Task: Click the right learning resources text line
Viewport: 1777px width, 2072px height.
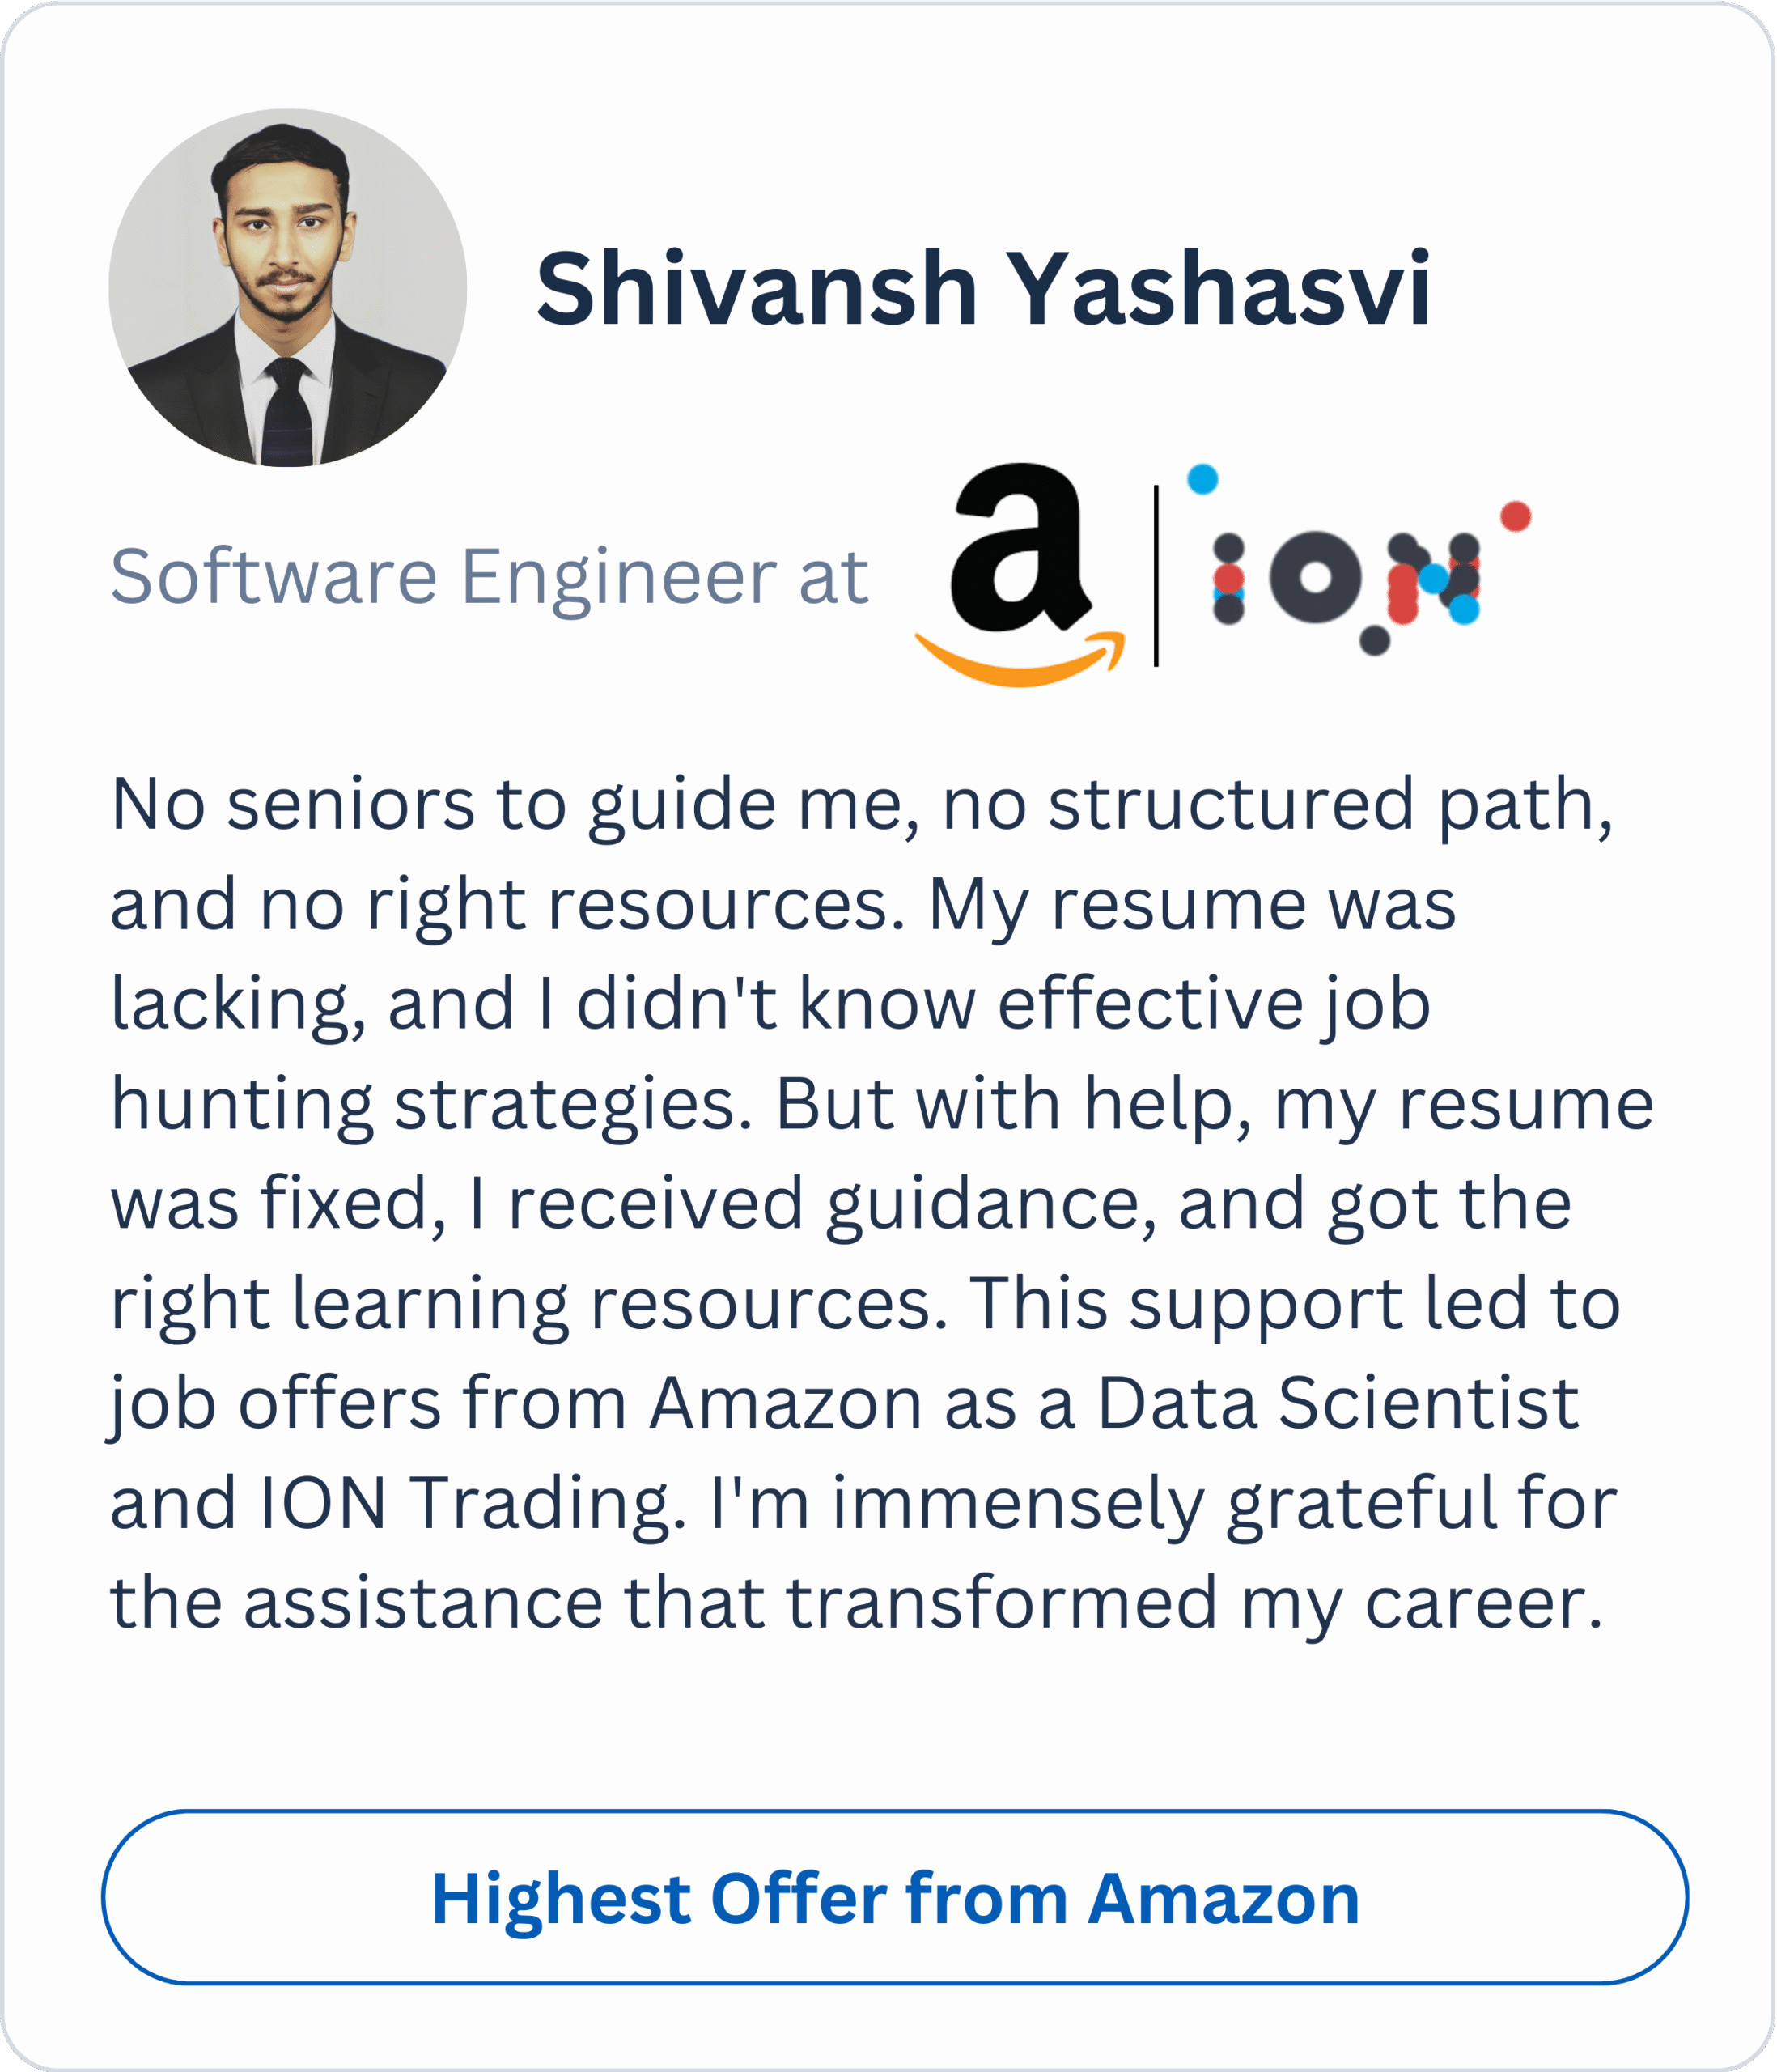Action: click(x=528, y=1304)
